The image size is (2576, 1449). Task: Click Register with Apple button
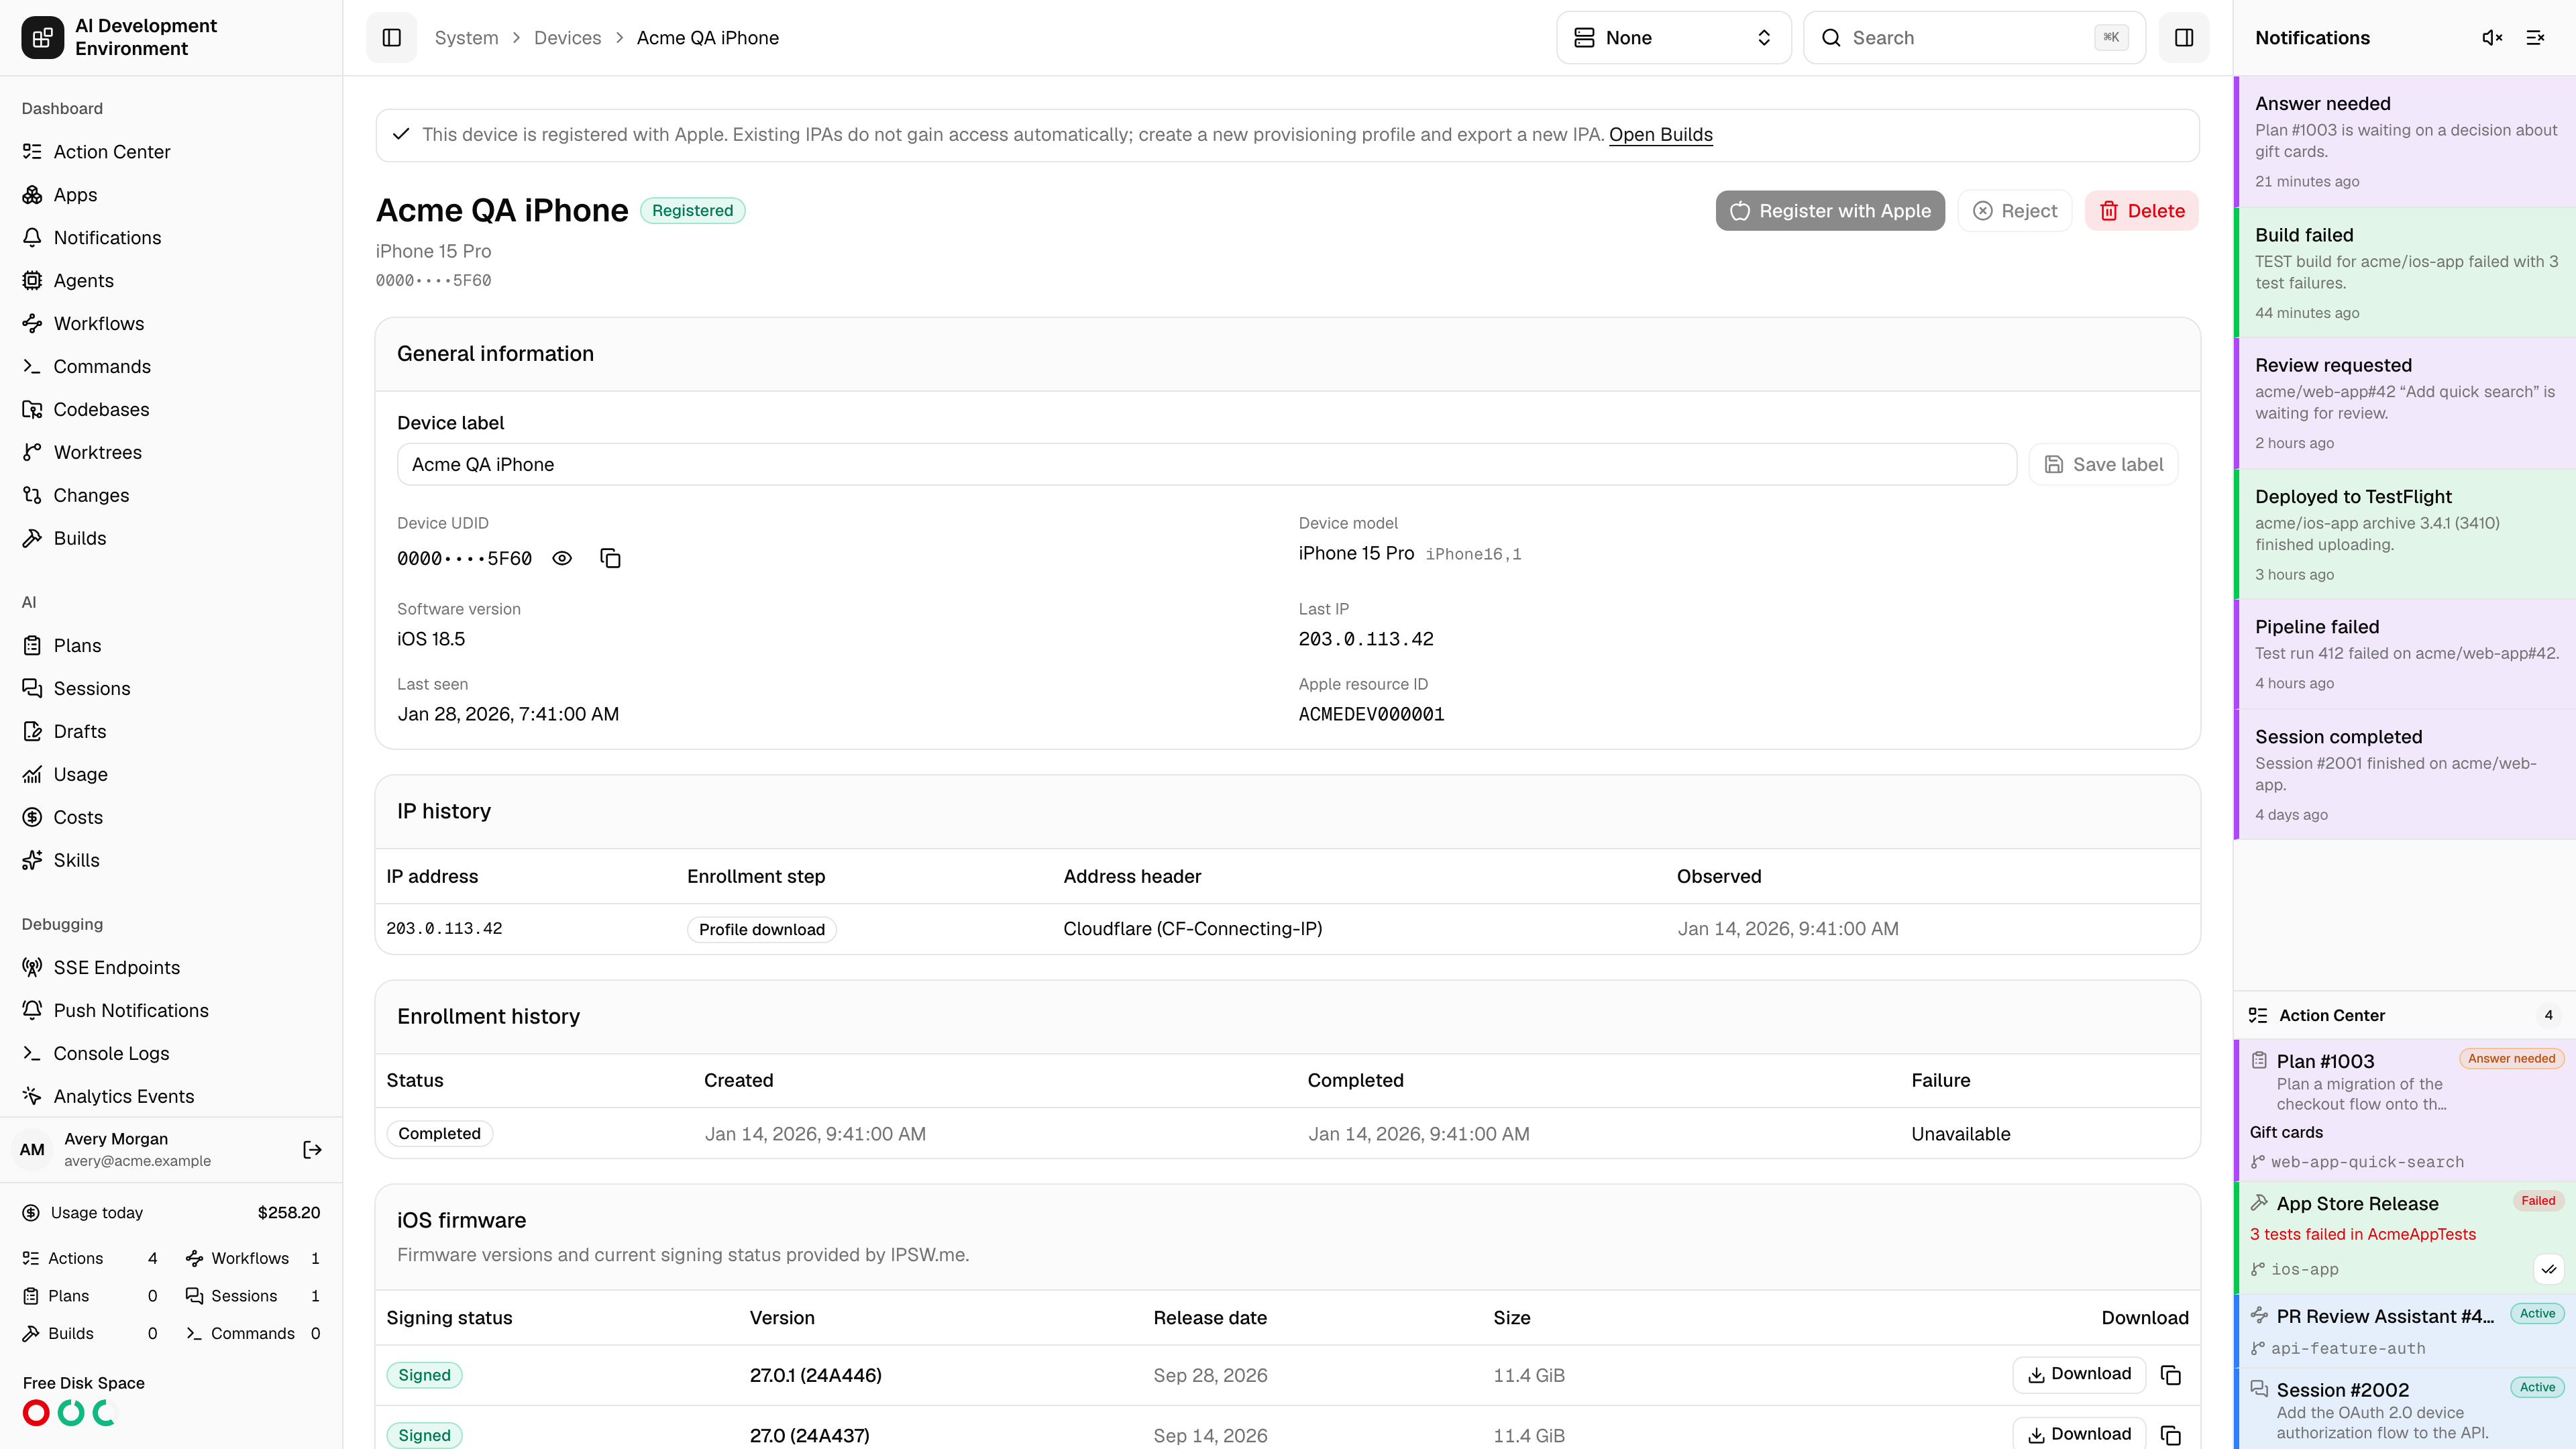[1830, 211]
